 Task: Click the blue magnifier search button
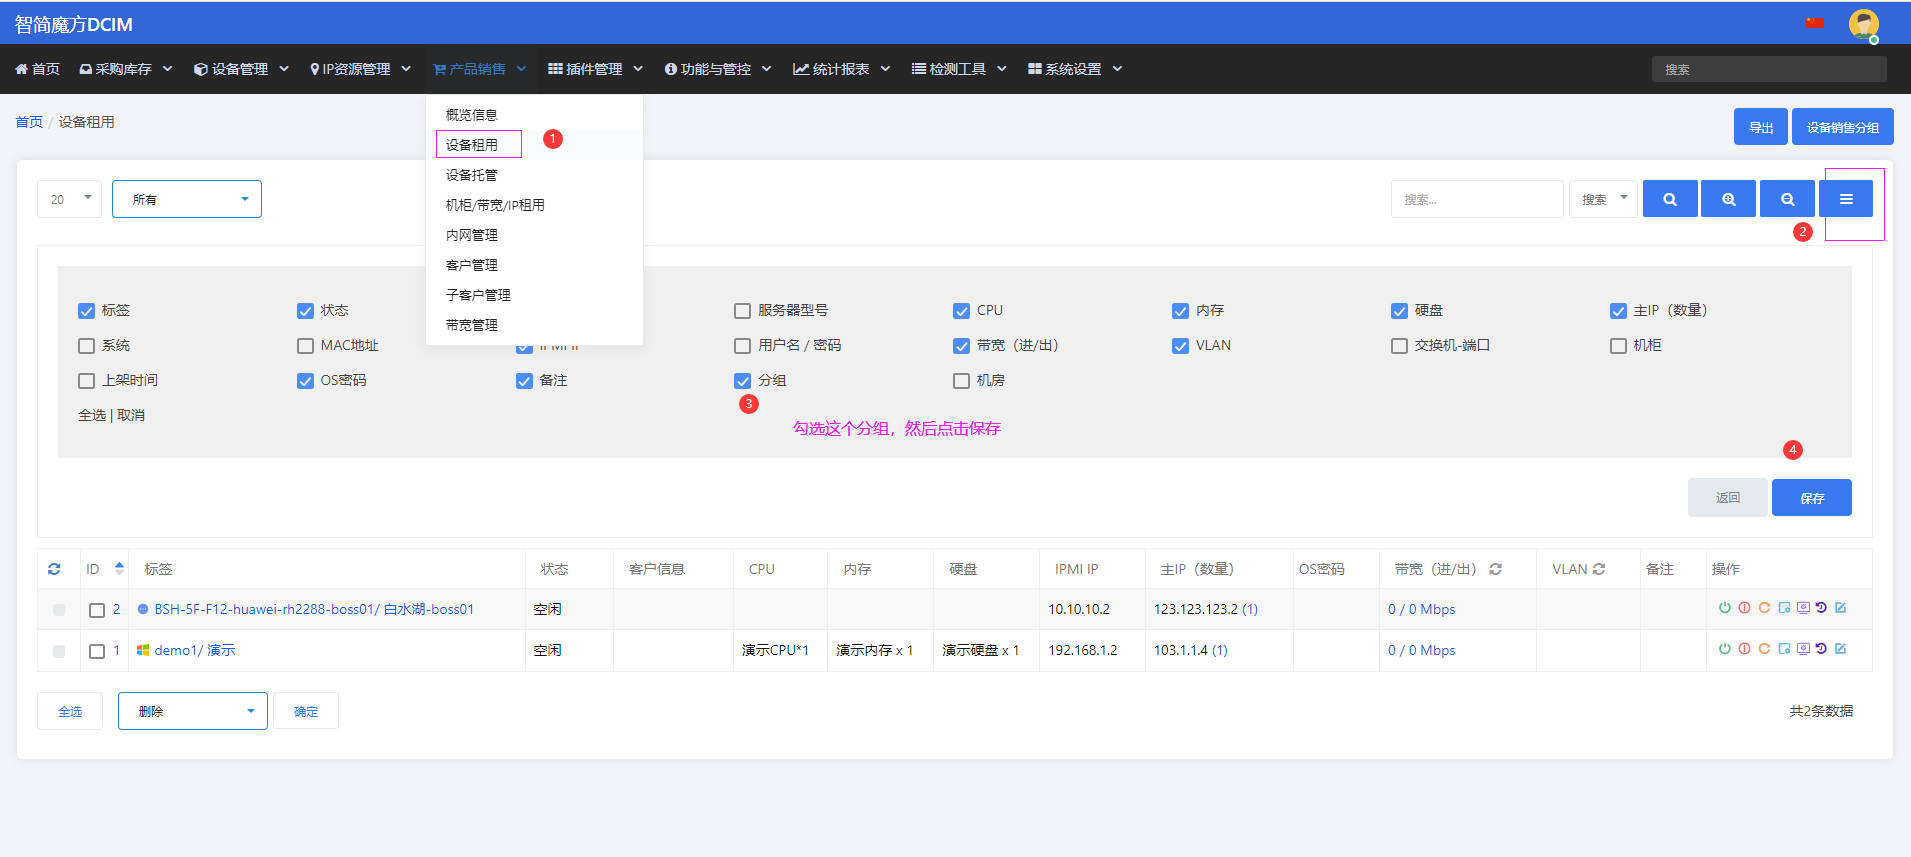(x=1670, y=199)
